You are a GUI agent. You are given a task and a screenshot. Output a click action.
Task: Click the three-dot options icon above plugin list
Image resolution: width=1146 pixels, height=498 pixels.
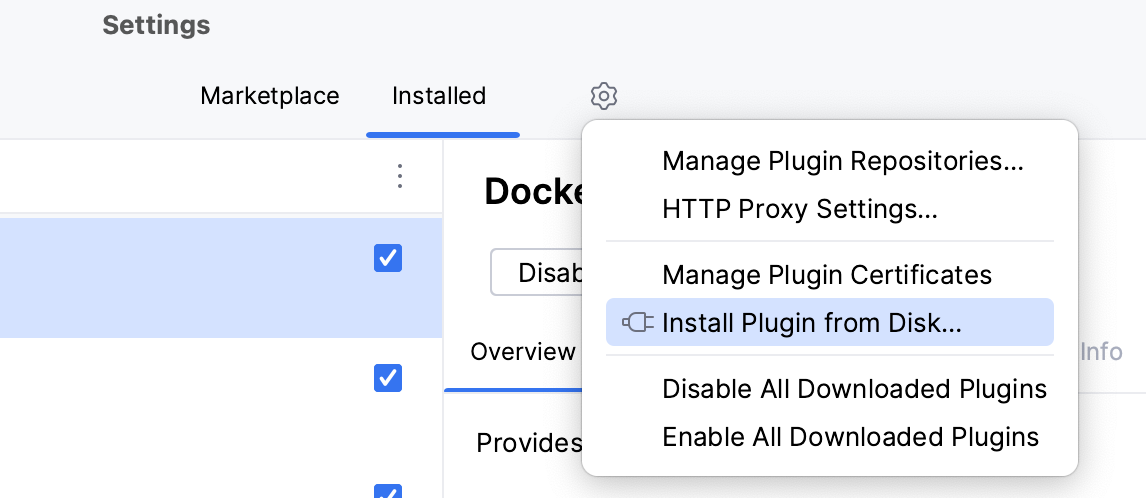click(400, 177)
